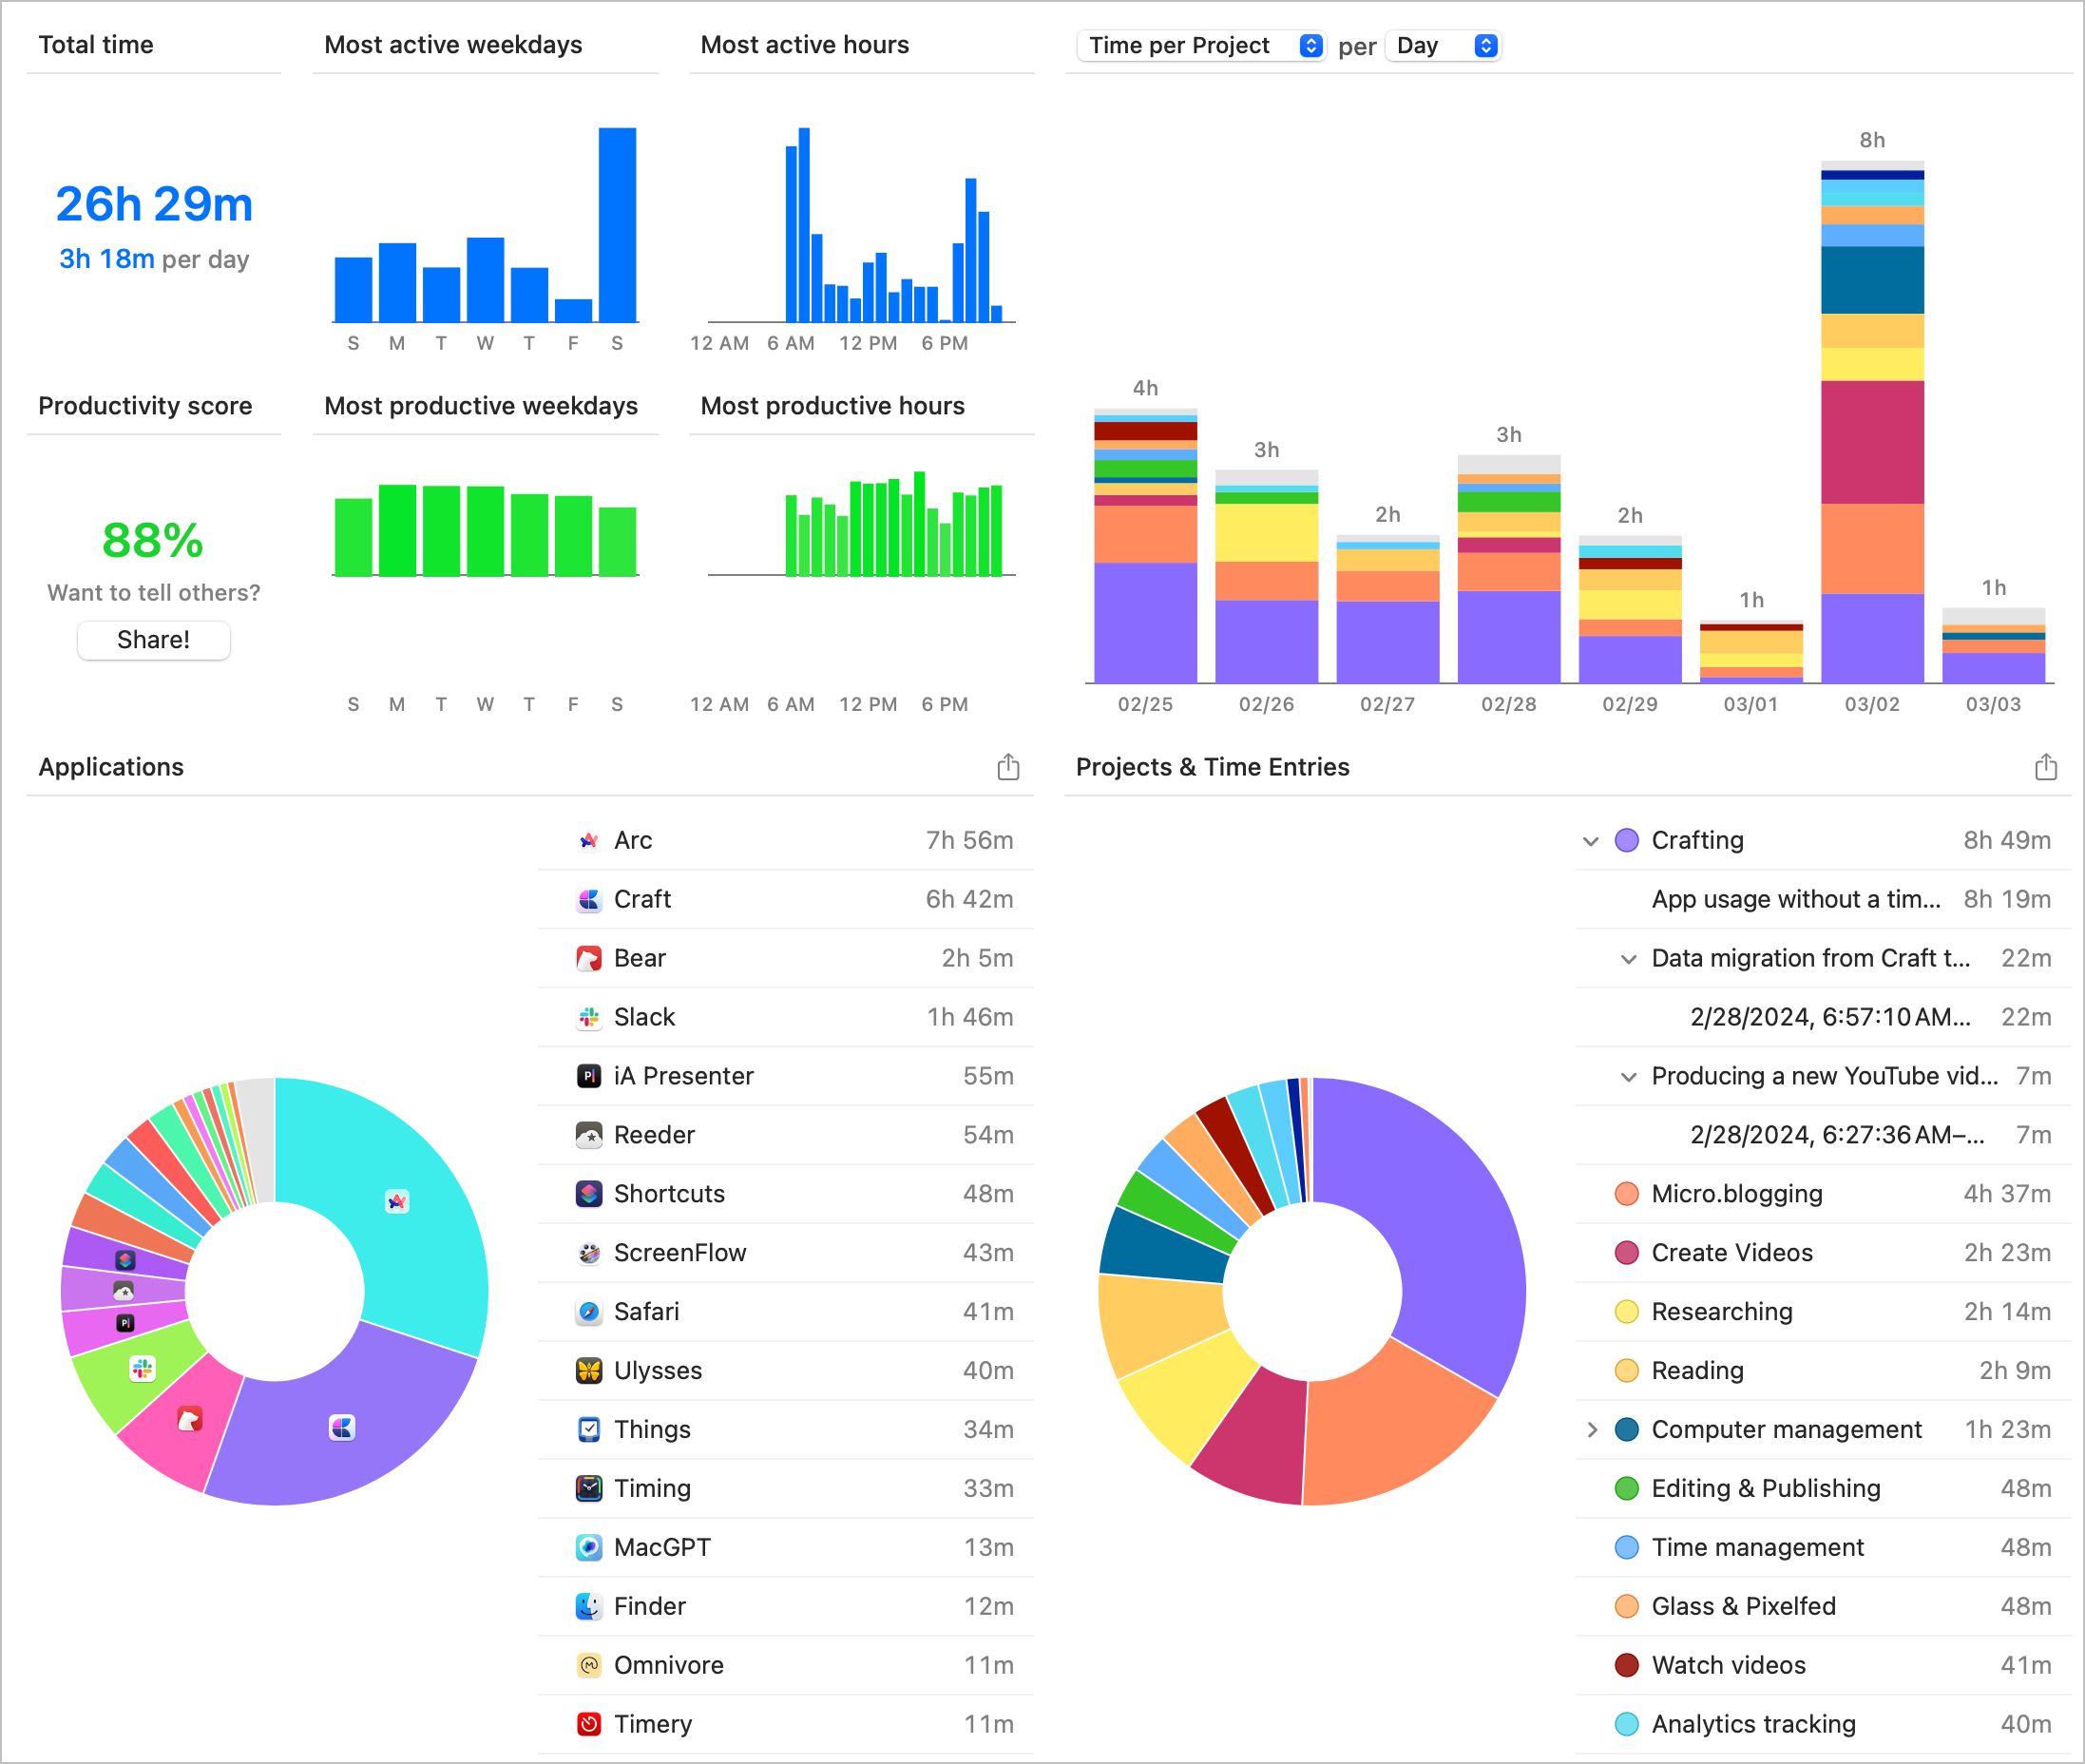Collapse Data migration from Craft entry

[x=1628, y=959]
